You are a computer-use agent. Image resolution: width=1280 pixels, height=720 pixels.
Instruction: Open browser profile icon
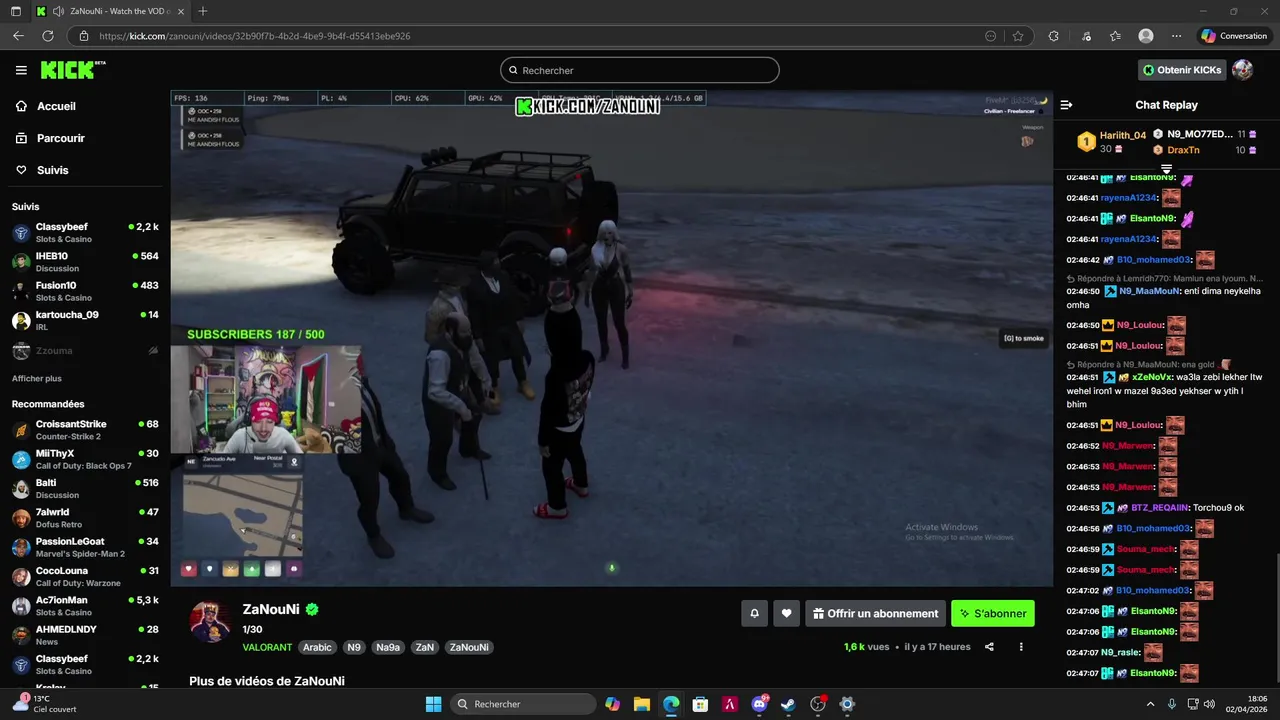(1146, 36)
